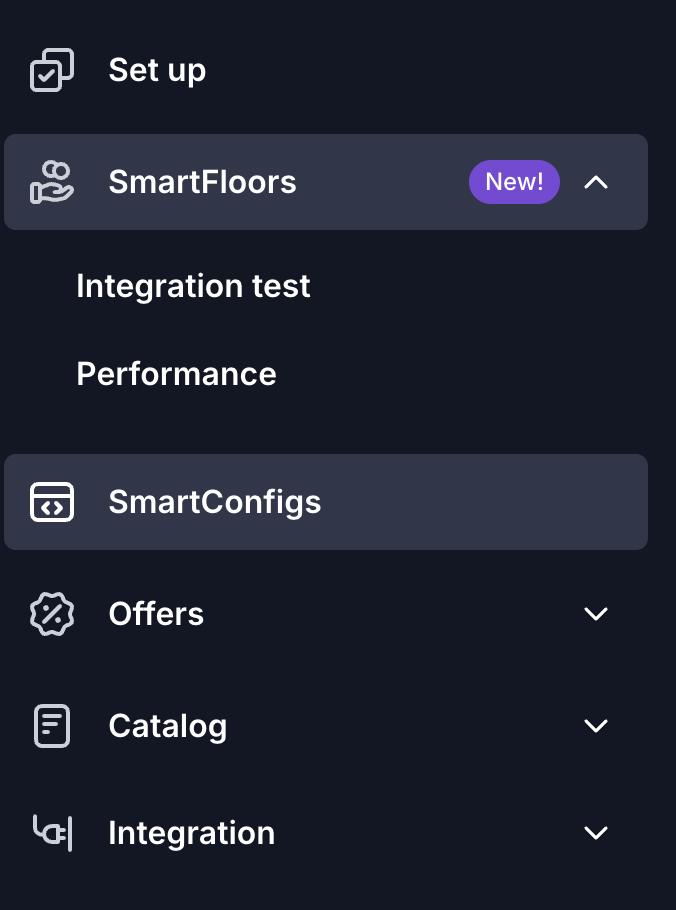Expand the Integration menu
676x910 pixels.
(596, 832)
